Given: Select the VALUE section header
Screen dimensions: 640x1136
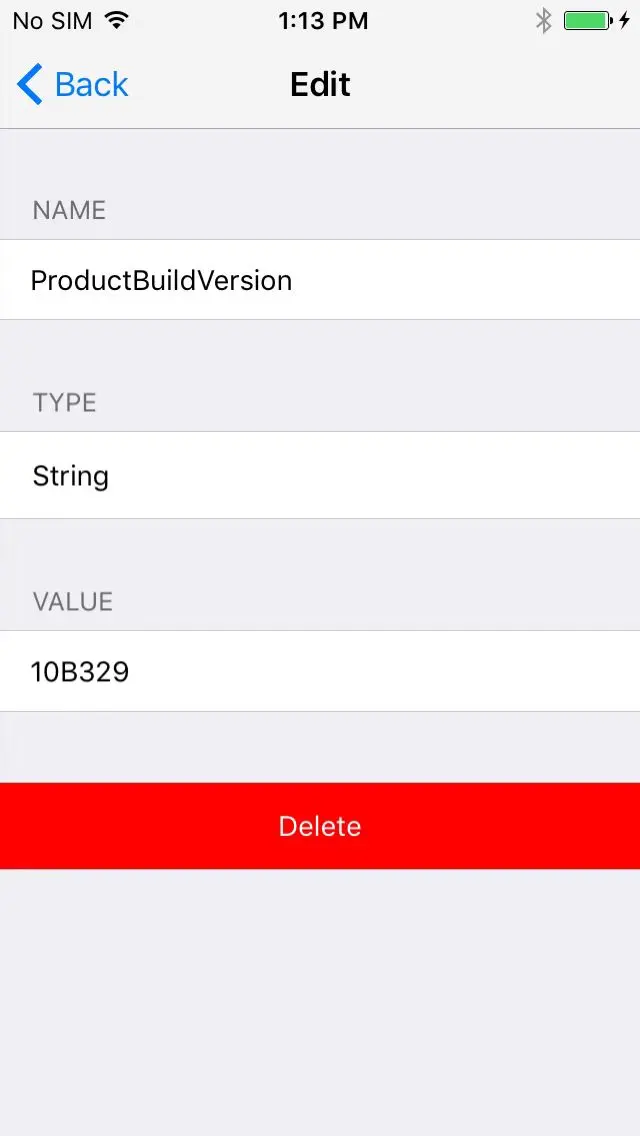Looking at the screenshot, I should 72,601.
